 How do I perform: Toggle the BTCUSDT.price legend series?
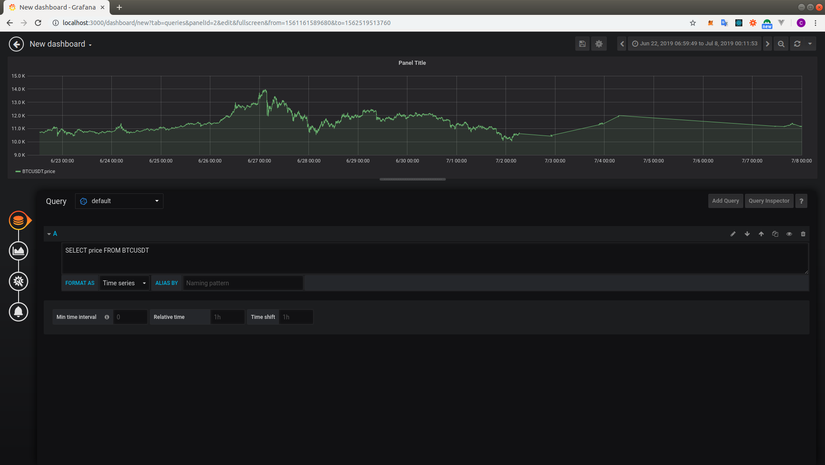(36, 171)
